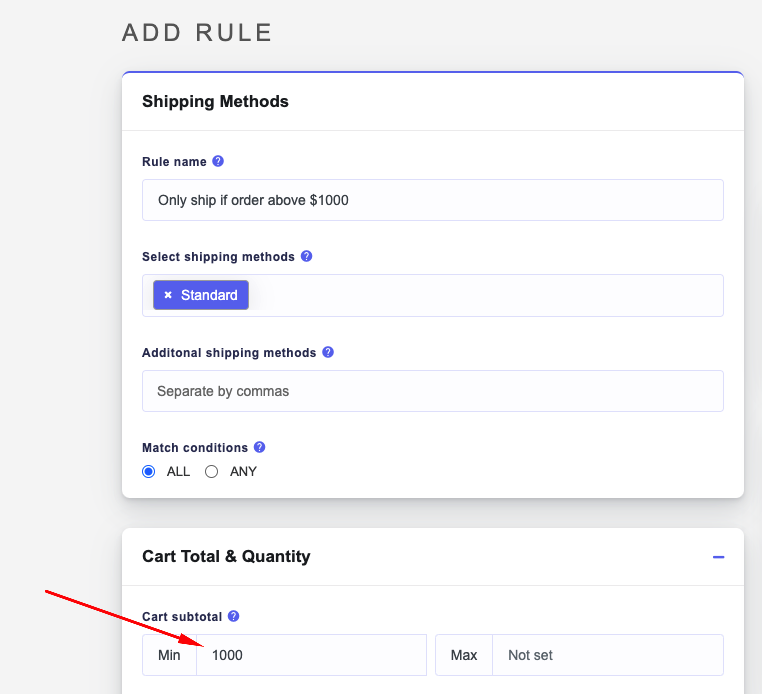762x694 pixels.
Task: Click the Max label of Cart subtotal
Action: (464, 655)
